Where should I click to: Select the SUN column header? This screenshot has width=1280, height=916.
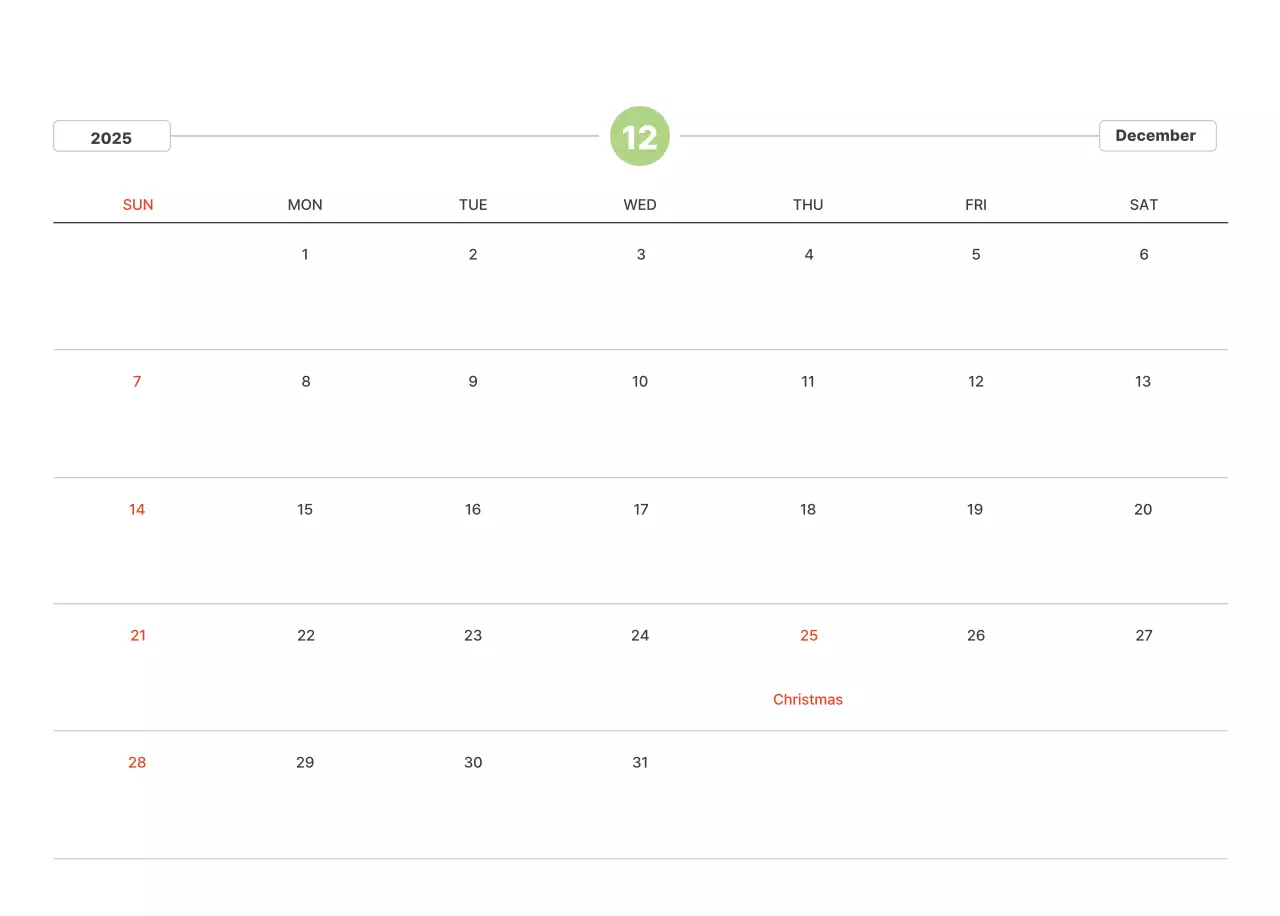click(x=138, y=205)
